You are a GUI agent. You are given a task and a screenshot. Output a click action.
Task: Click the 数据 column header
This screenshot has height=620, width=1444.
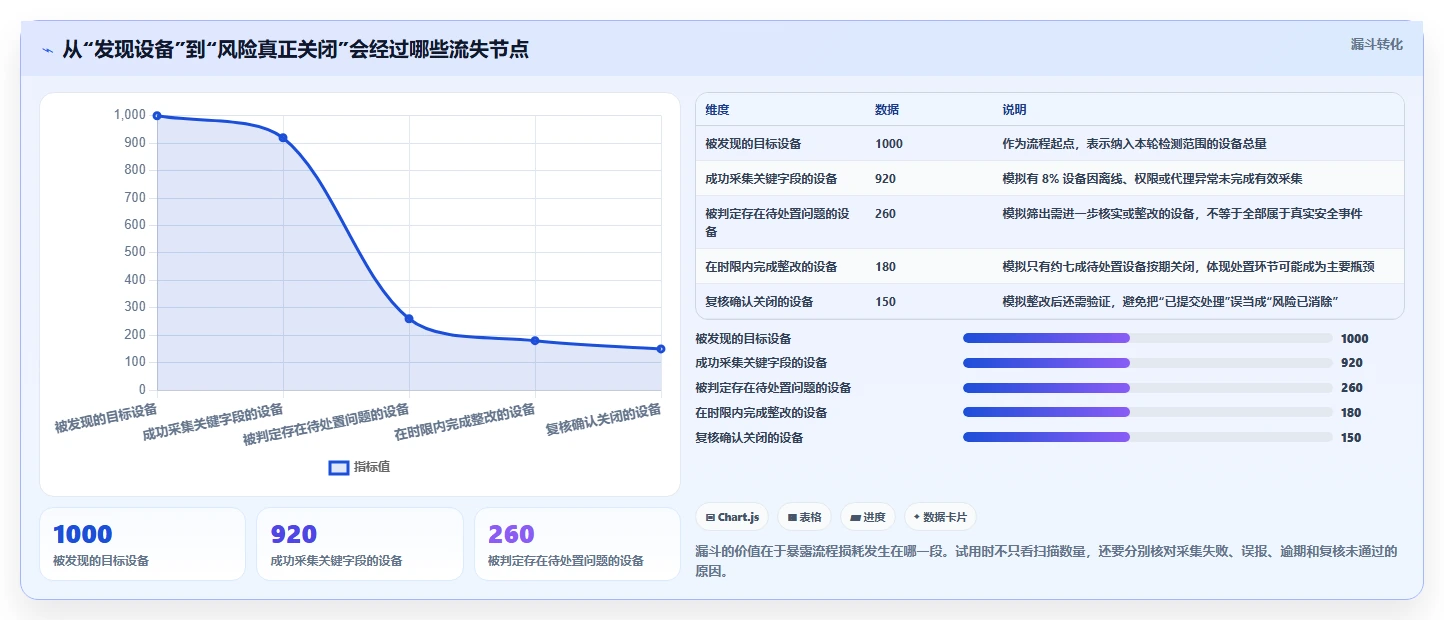[887, 110]
